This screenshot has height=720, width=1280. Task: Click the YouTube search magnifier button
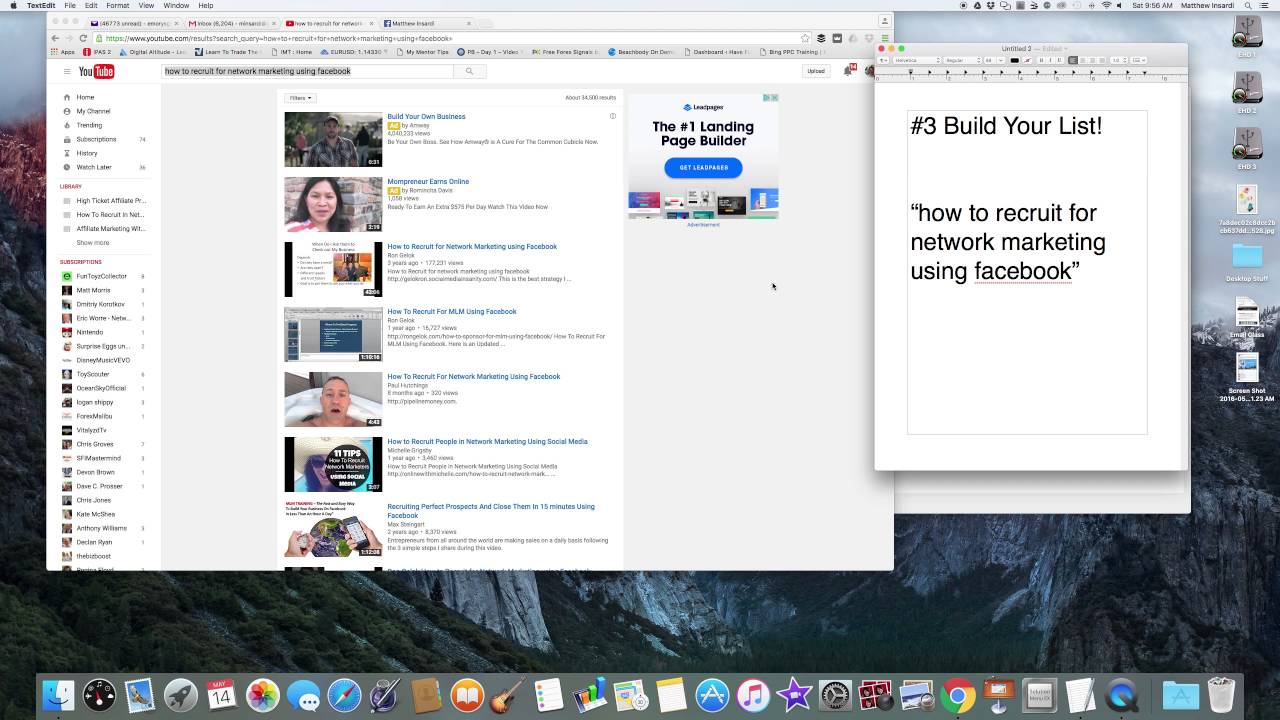coord(468,71)
